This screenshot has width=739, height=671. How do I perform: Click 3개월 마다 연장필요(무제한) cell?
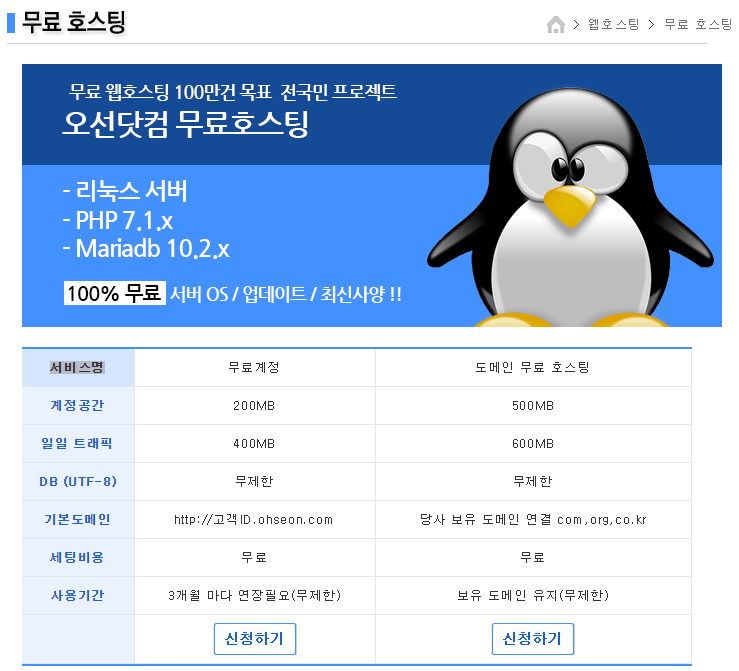point(255,596)
